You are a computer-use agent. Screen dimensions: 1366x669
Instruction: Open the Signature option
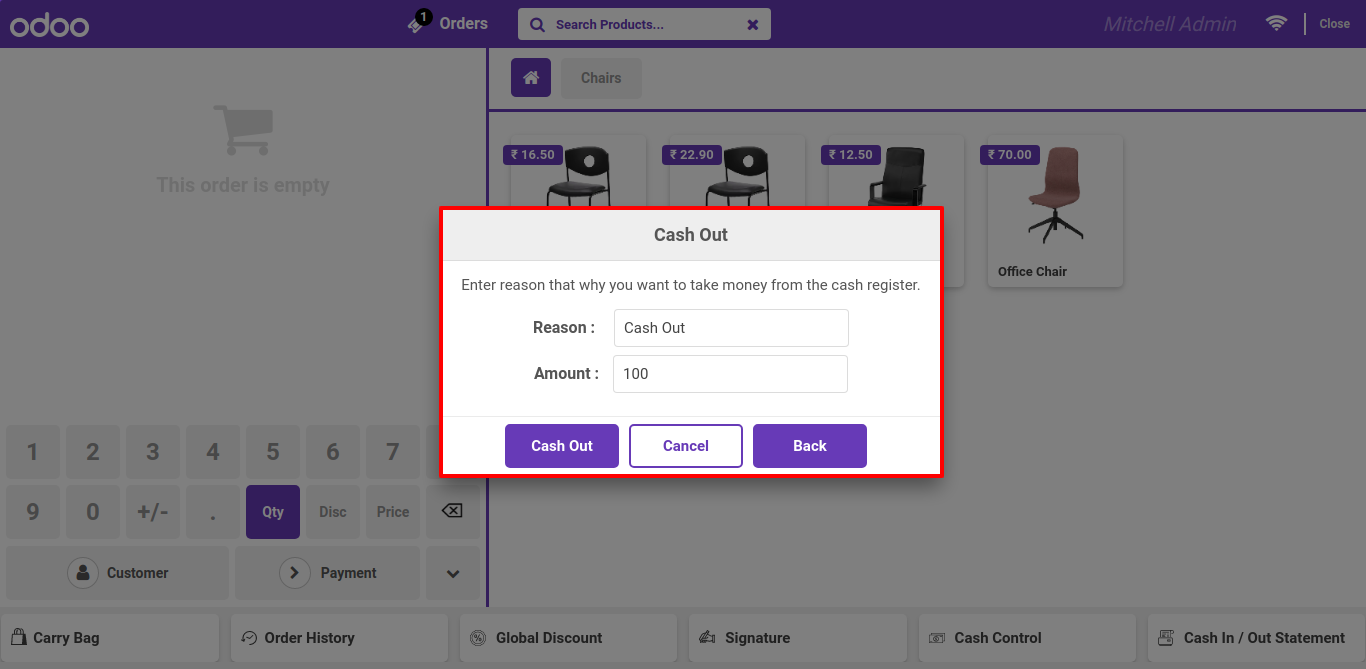tap(797, 638)
